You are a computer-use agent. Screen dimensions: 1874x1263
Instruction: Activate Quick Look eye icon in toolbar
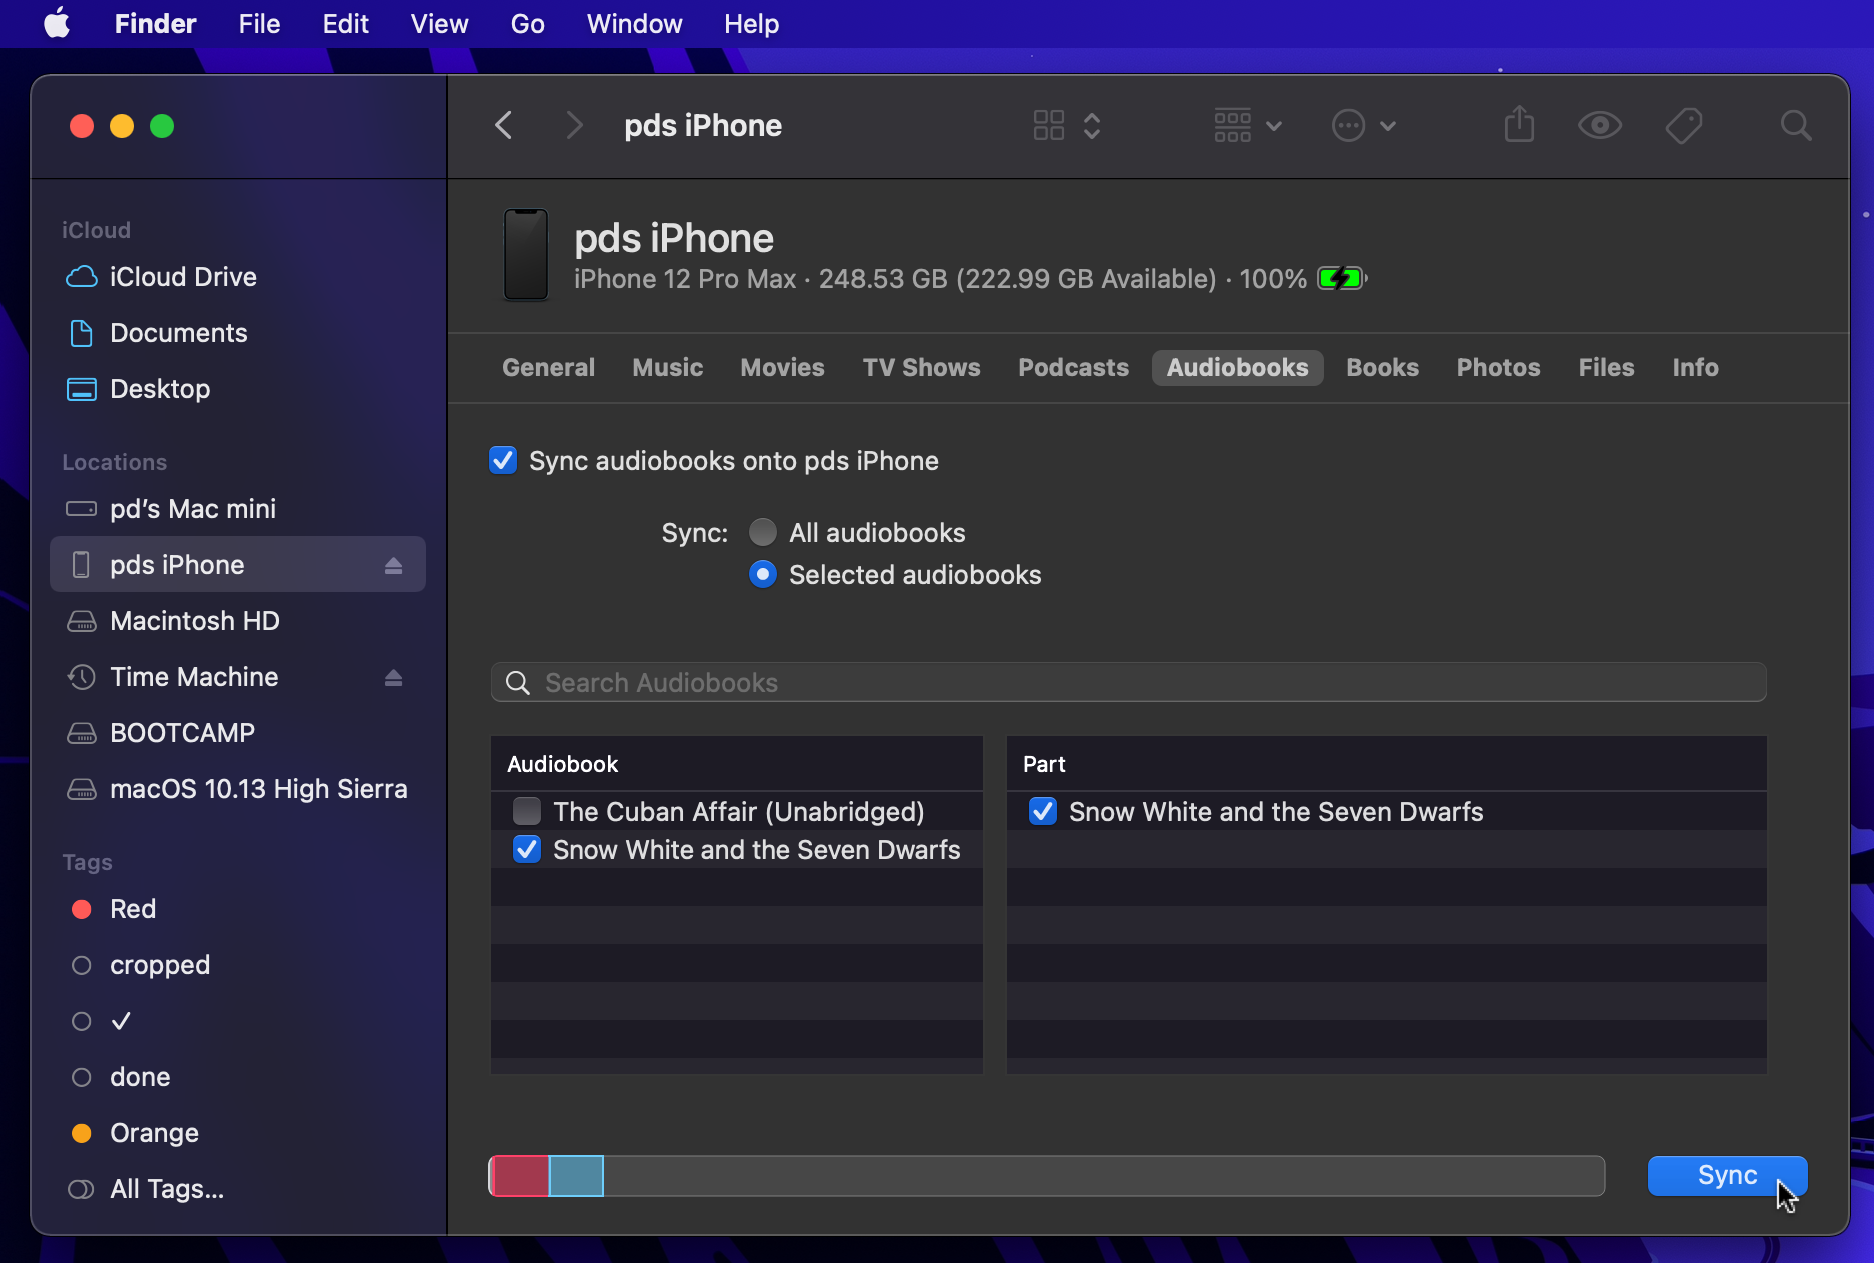click(x=1598, y=125)
